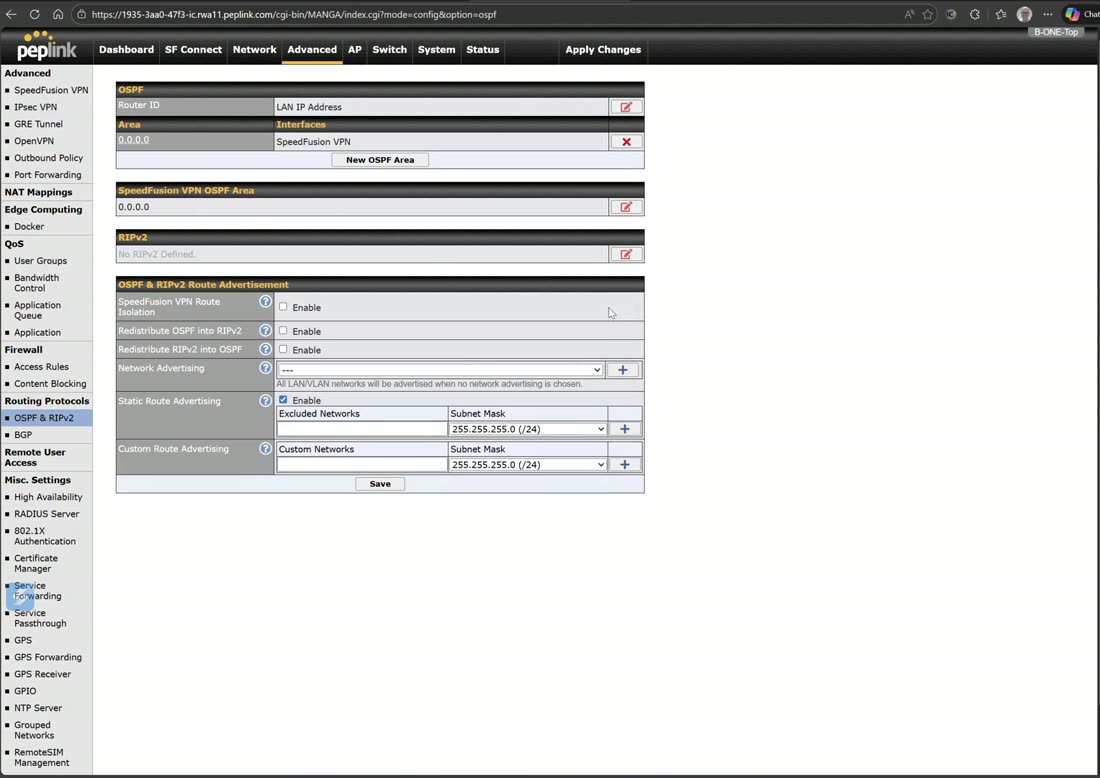Image resolution: width=1100 pixels, height=778 pixels.
Task: Edit the OSPF Router ID
Action: (626, 107)
